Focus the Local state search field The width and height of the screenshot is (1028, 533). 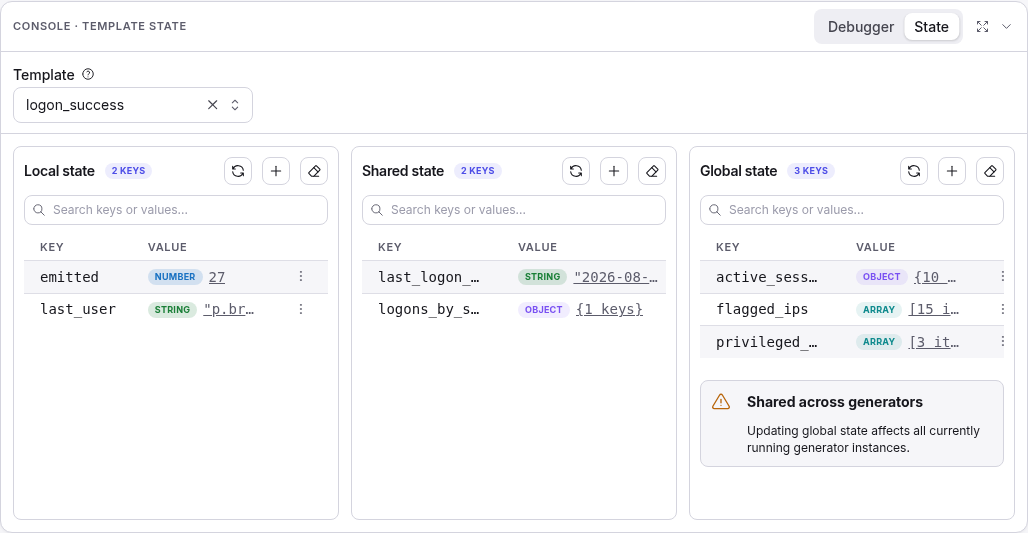[x=176, y=210]
